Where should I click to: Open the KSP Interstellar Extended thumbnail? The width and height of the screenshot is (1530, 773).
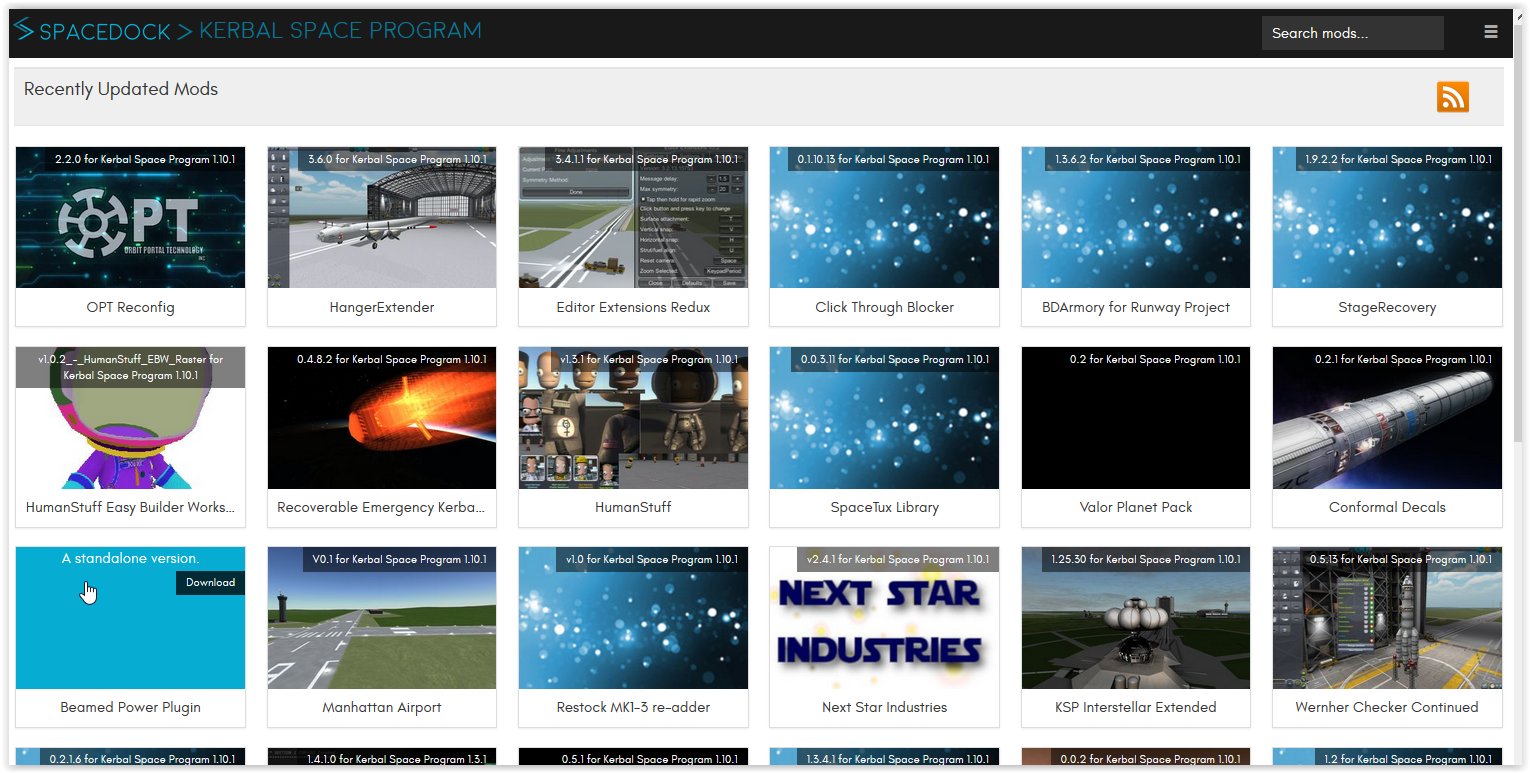(x=1136, y=618)
